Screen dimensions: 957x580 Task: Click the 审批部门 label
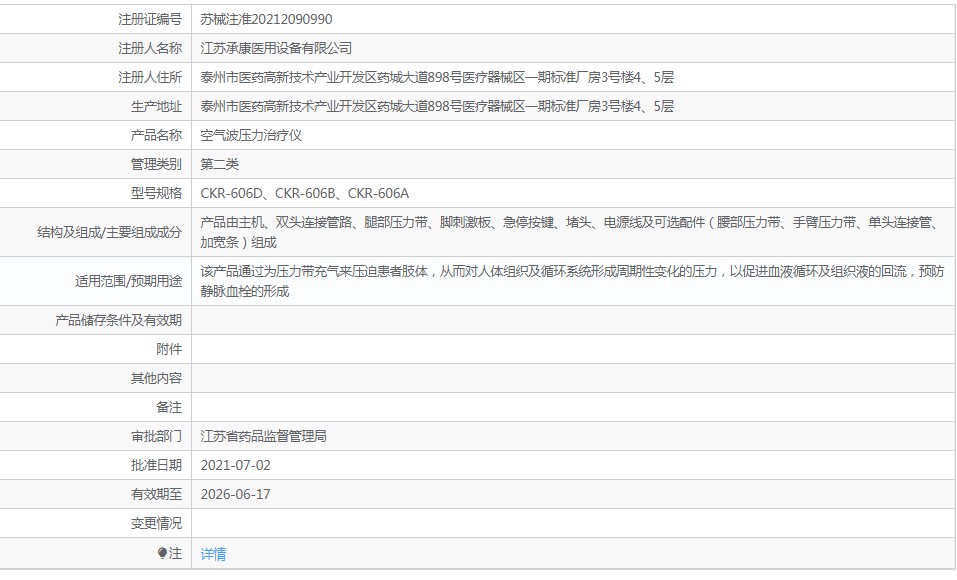156,437
